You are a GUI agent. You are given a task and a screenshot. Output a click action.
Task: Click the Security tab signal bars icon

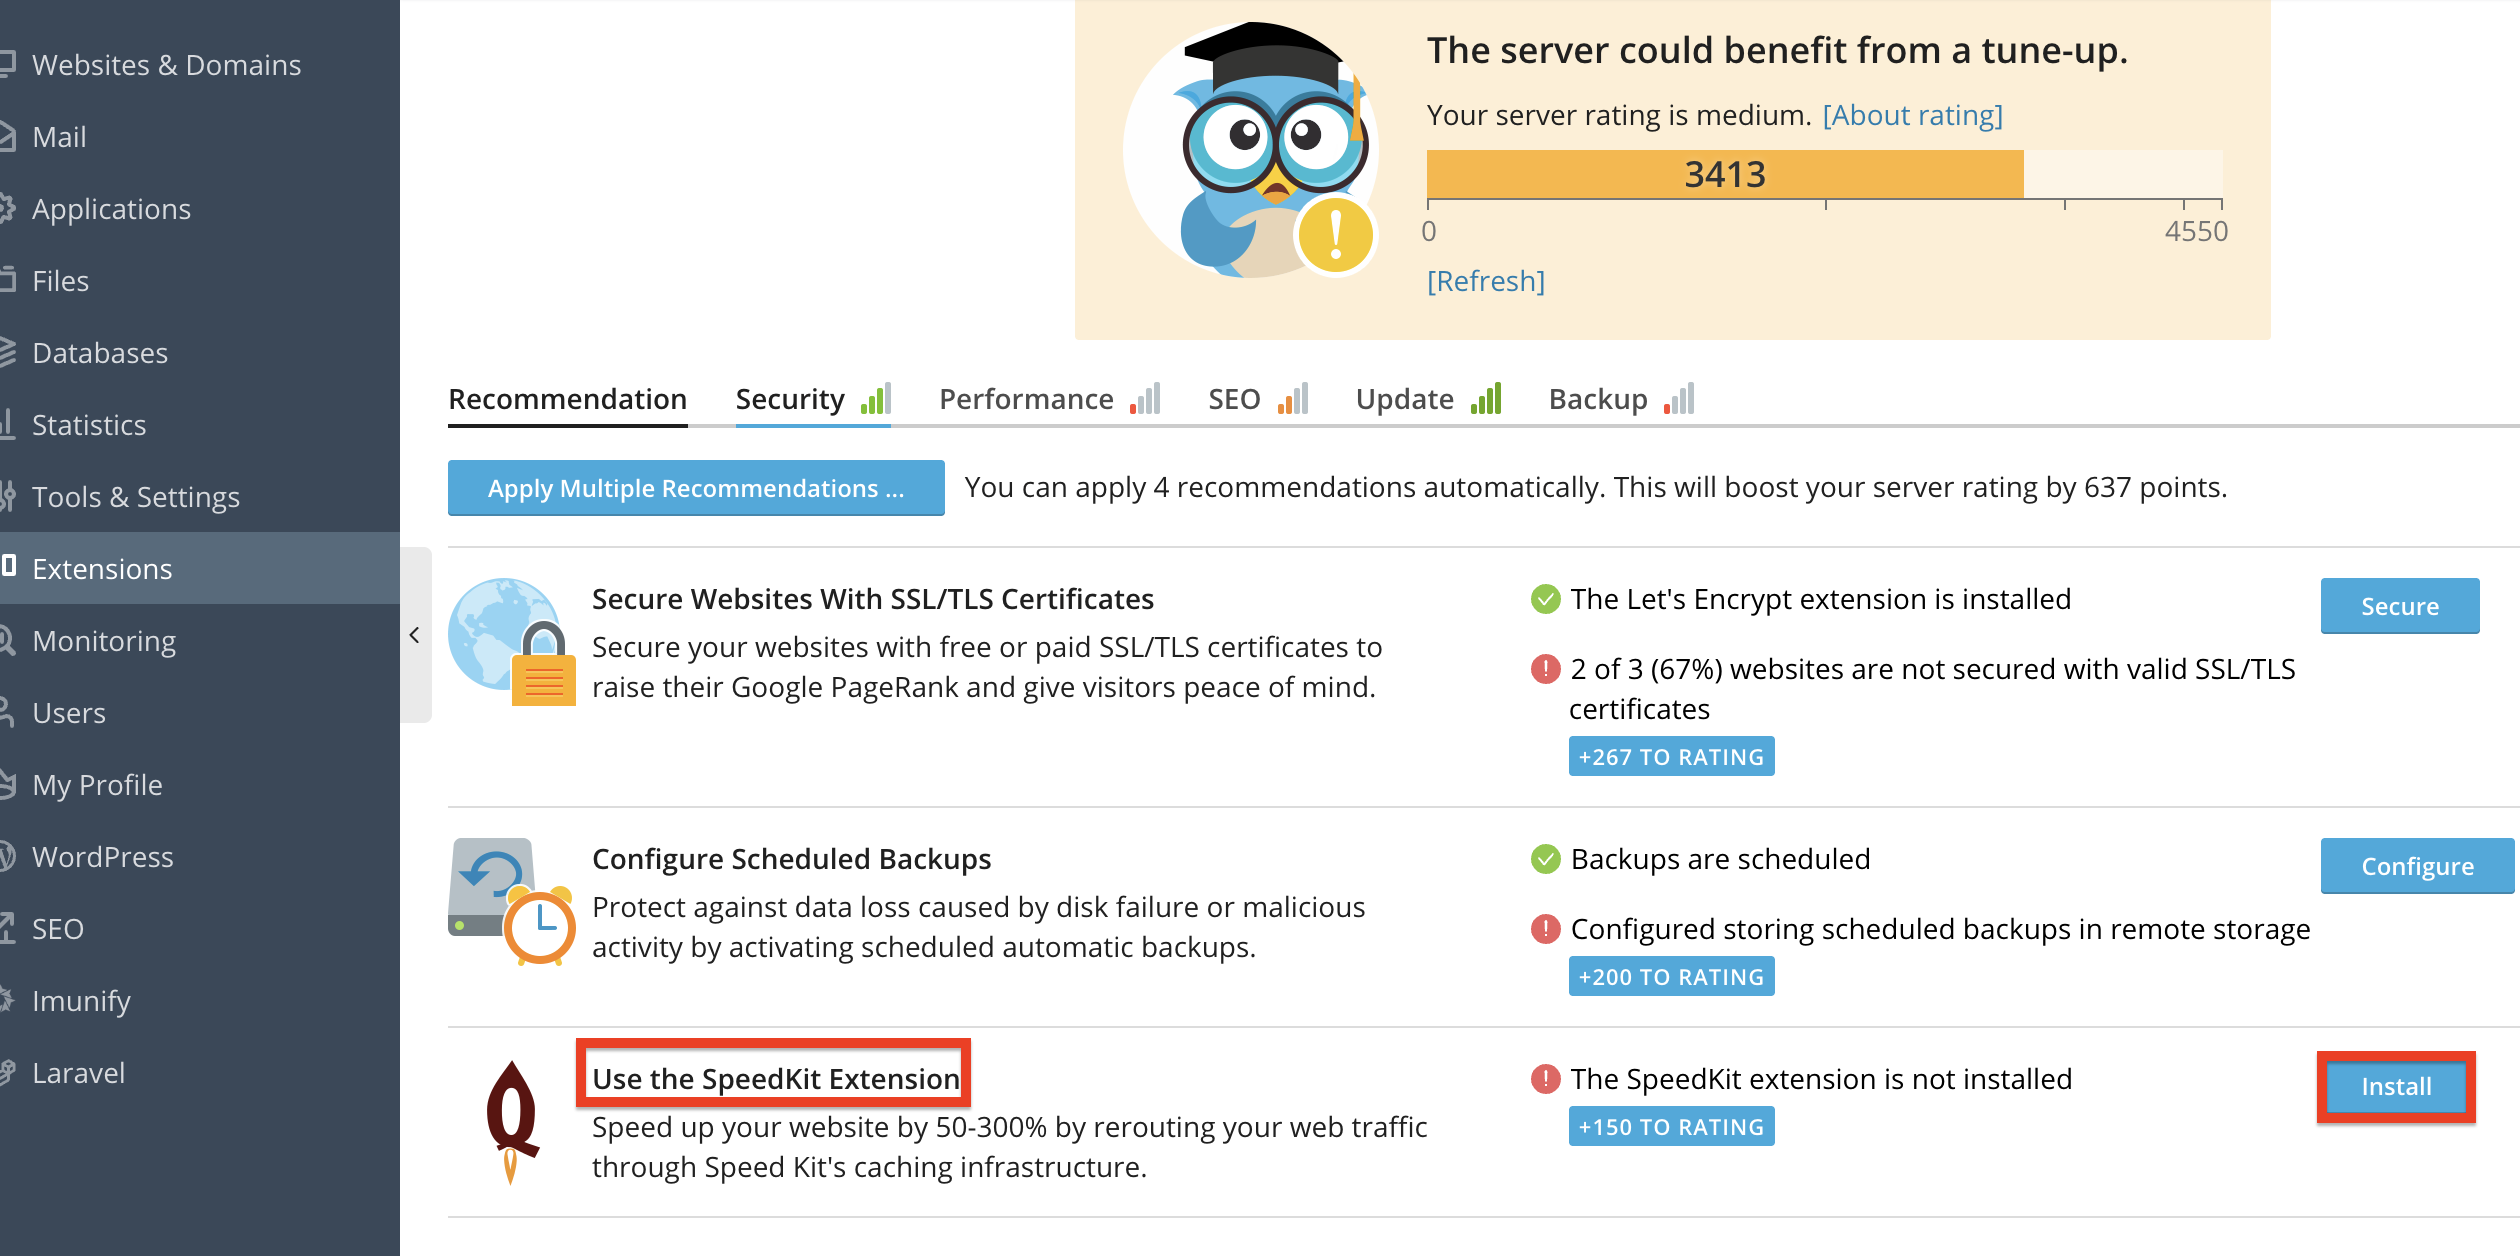pyautogui.click(x=876, y=399)
